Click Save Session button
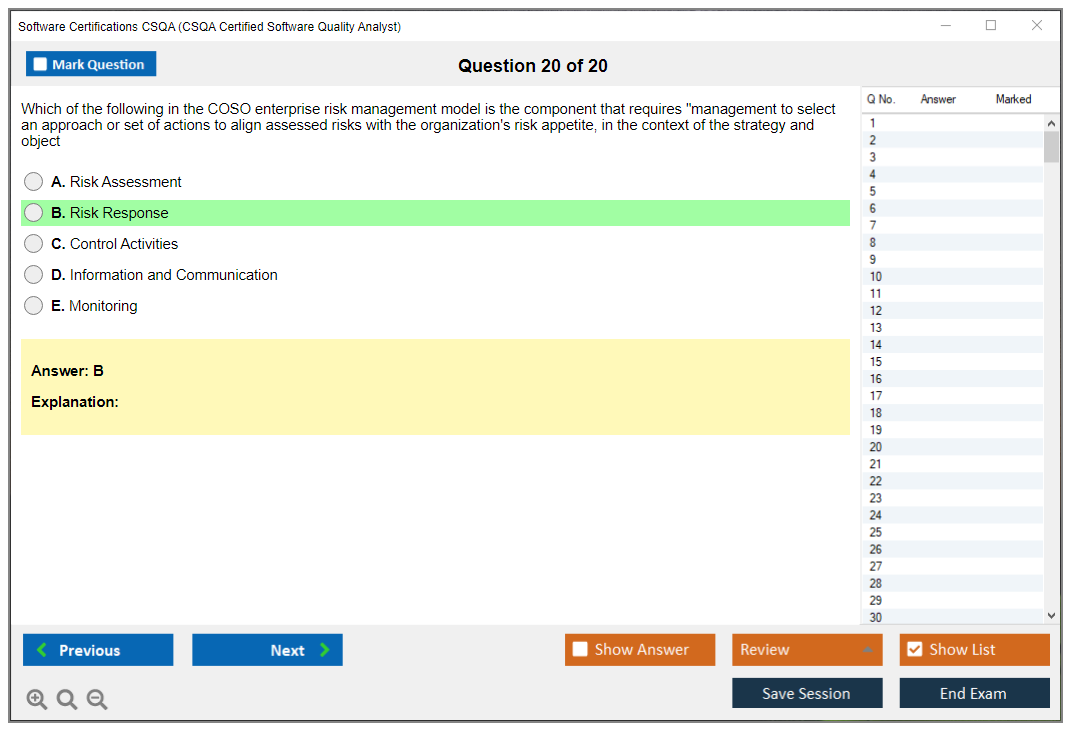 pos(806,693)
